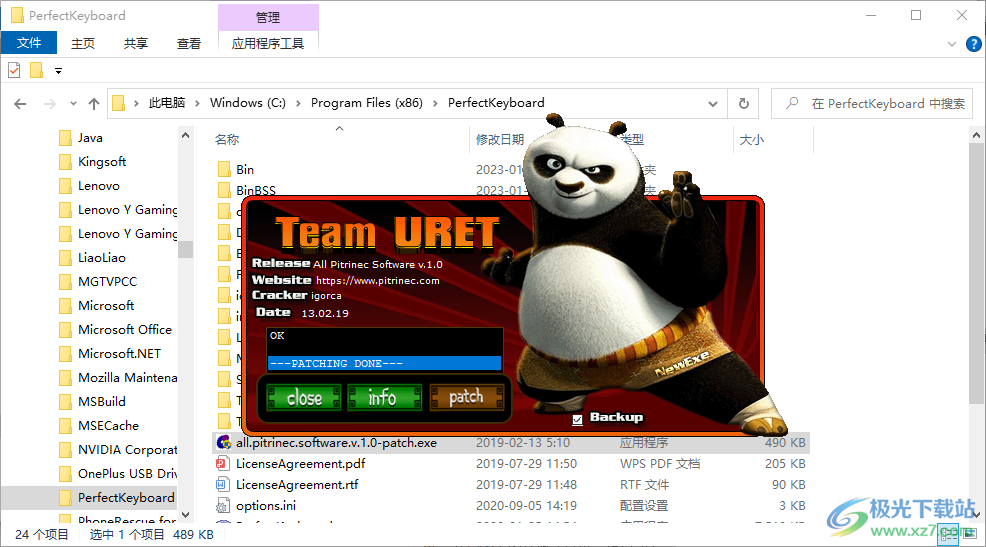Click the new folder quick access icon

pos(36,70)
